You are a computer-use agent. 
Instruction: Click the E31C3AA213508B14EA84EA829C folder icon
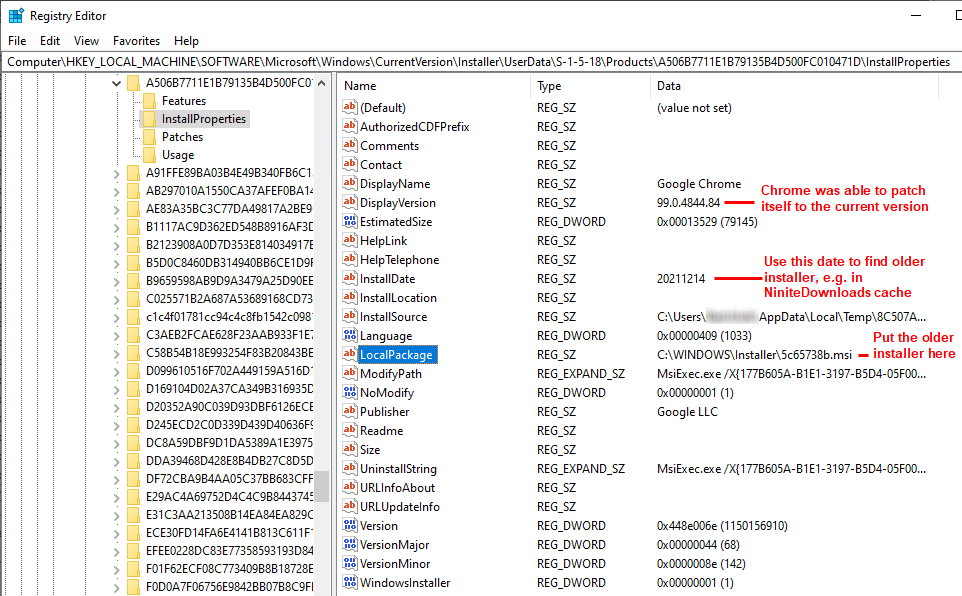click(133, 514)
